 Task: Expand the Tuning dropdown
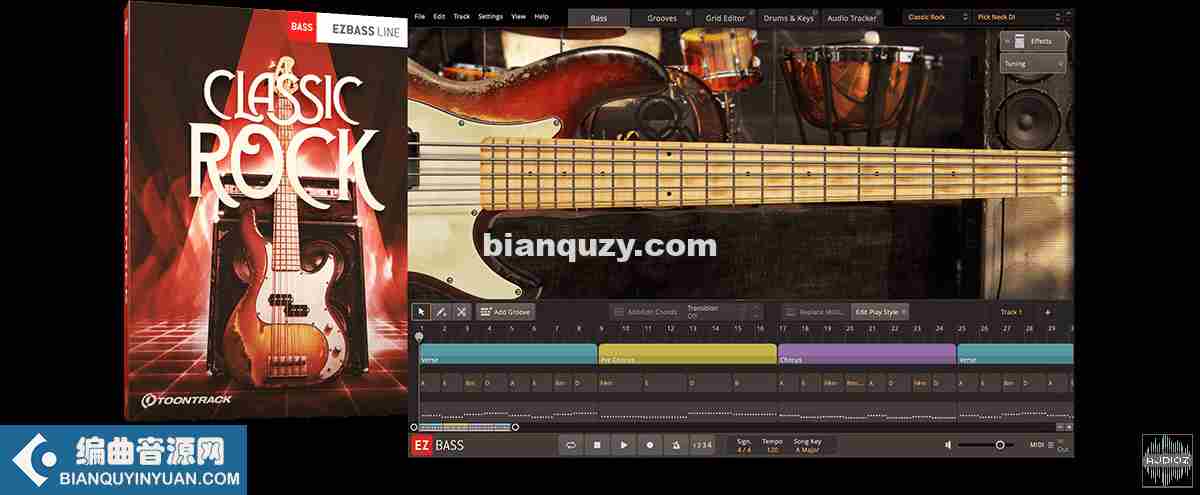(1033, 63)
